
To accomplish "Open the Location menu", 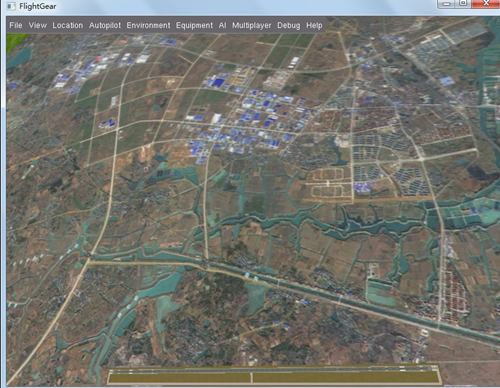I will point(68,25).
